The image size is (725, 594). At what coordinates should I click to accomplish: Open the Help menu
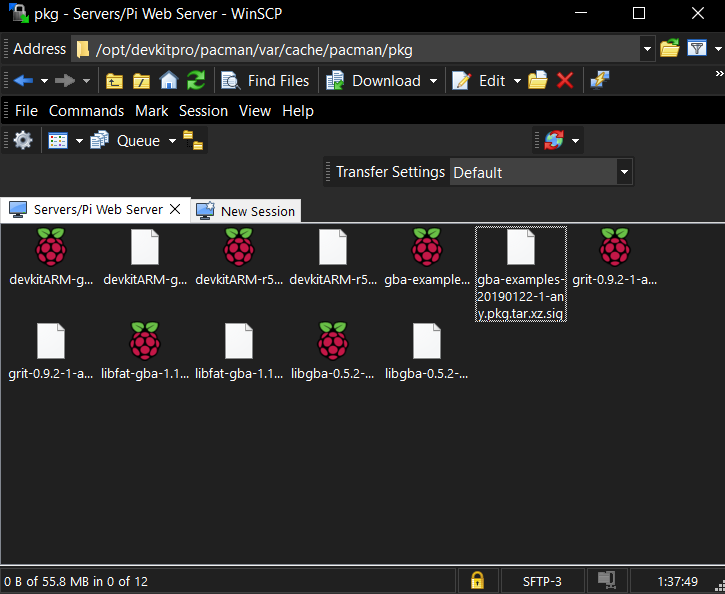click(298, 111)
